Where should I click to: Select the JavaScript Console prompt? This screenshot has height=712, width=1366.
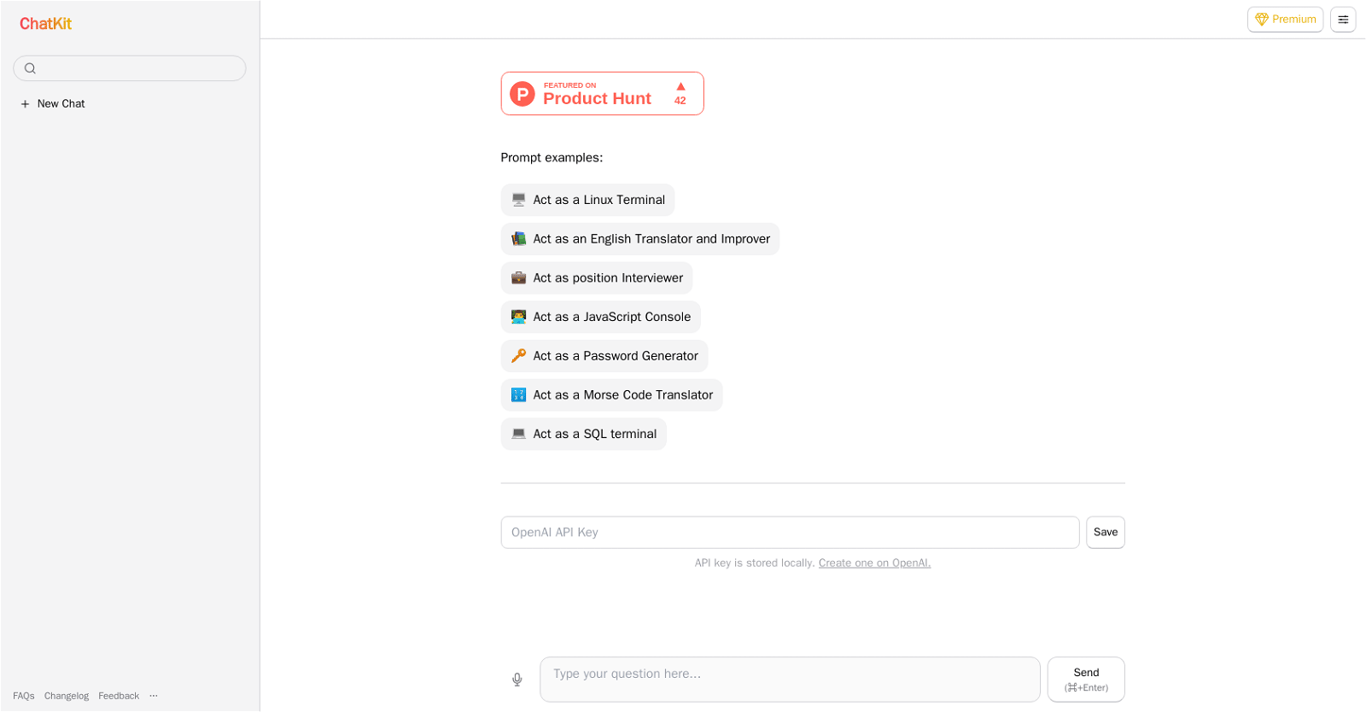601,317
